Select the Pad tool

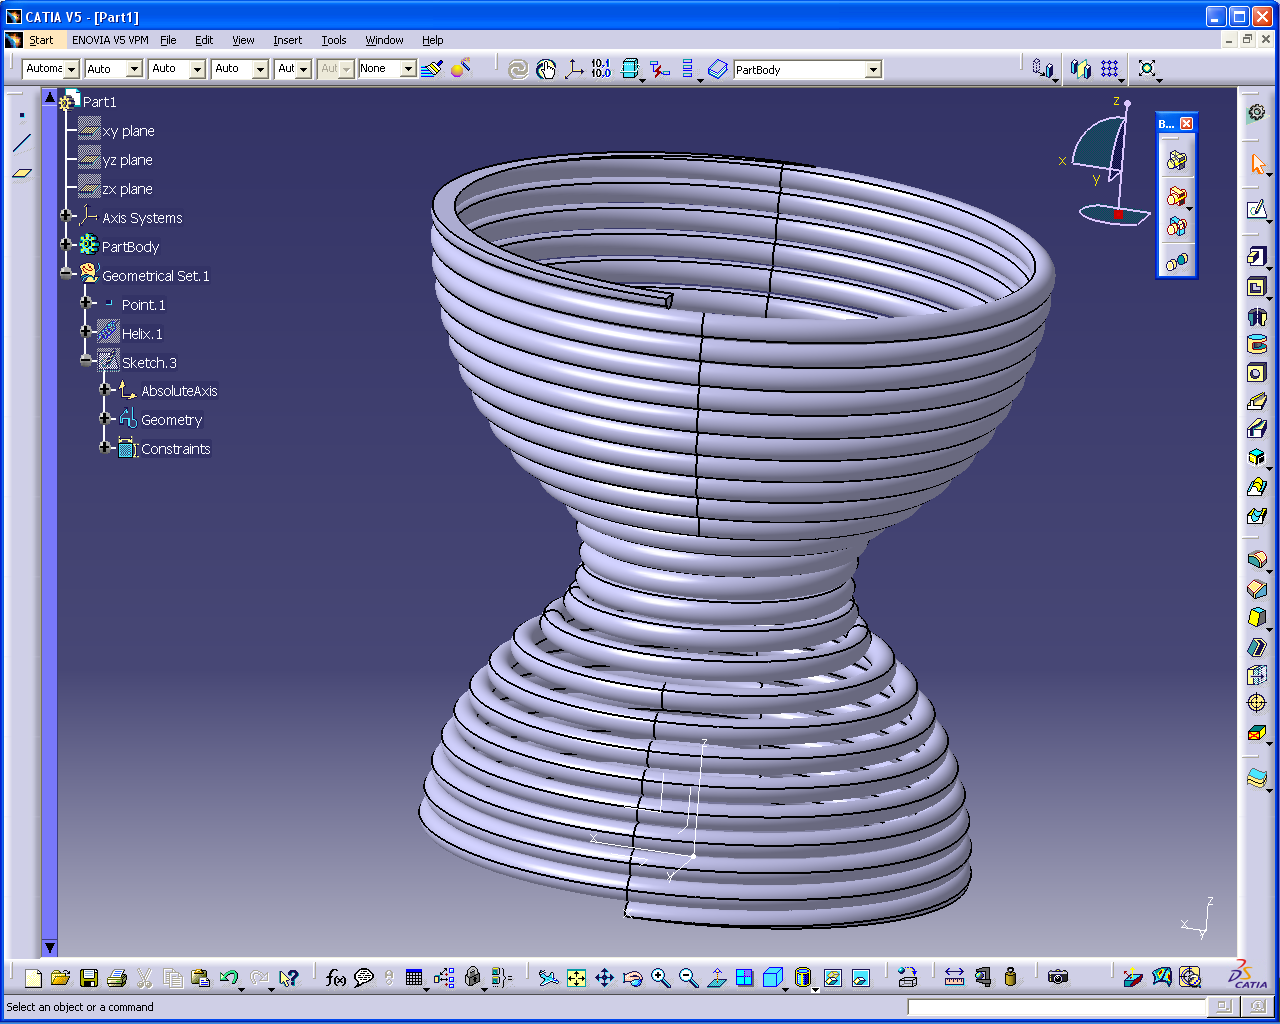pos(1257,258)
